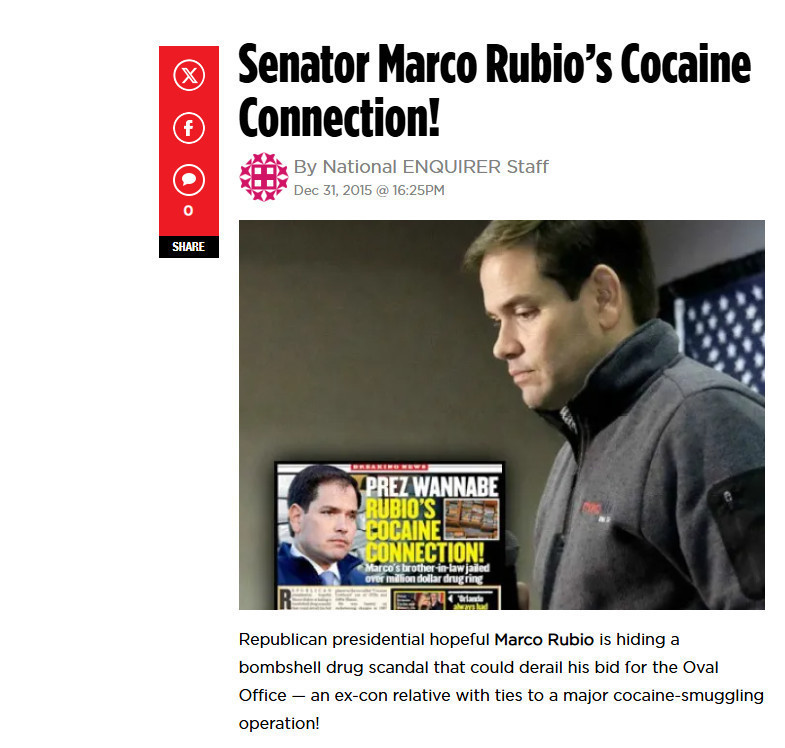
Task: Click the American flag in the photo background
Action: click(716, 324)
